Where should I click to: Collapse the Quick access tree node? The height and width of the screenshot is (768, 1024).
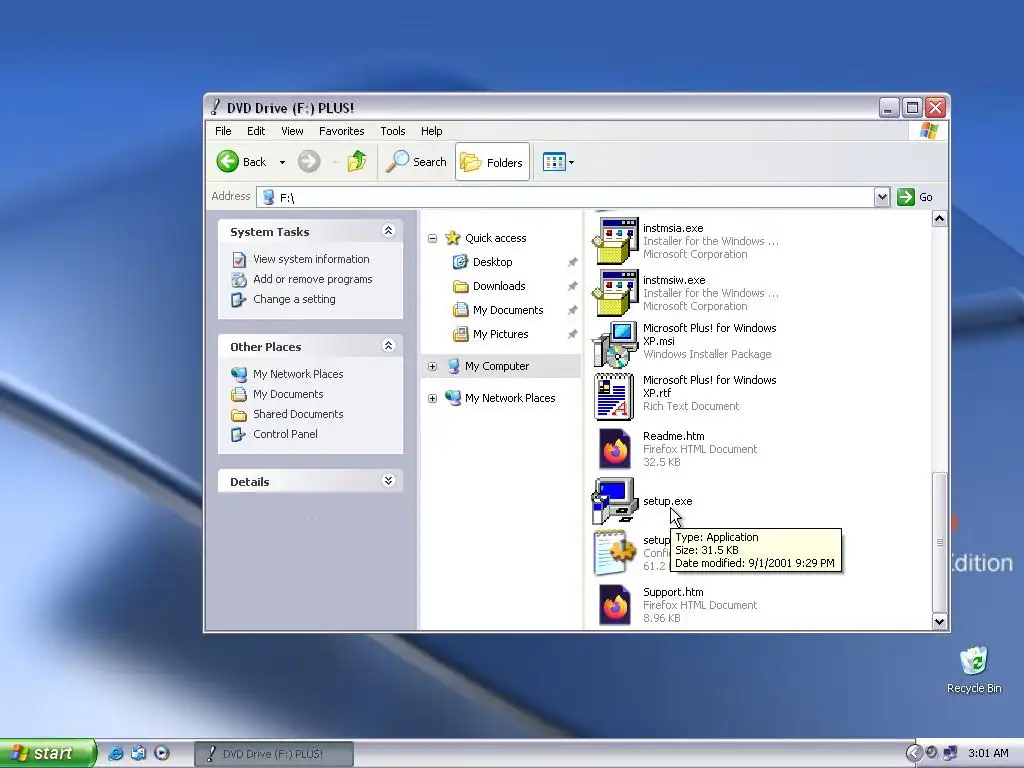[432, 238]
